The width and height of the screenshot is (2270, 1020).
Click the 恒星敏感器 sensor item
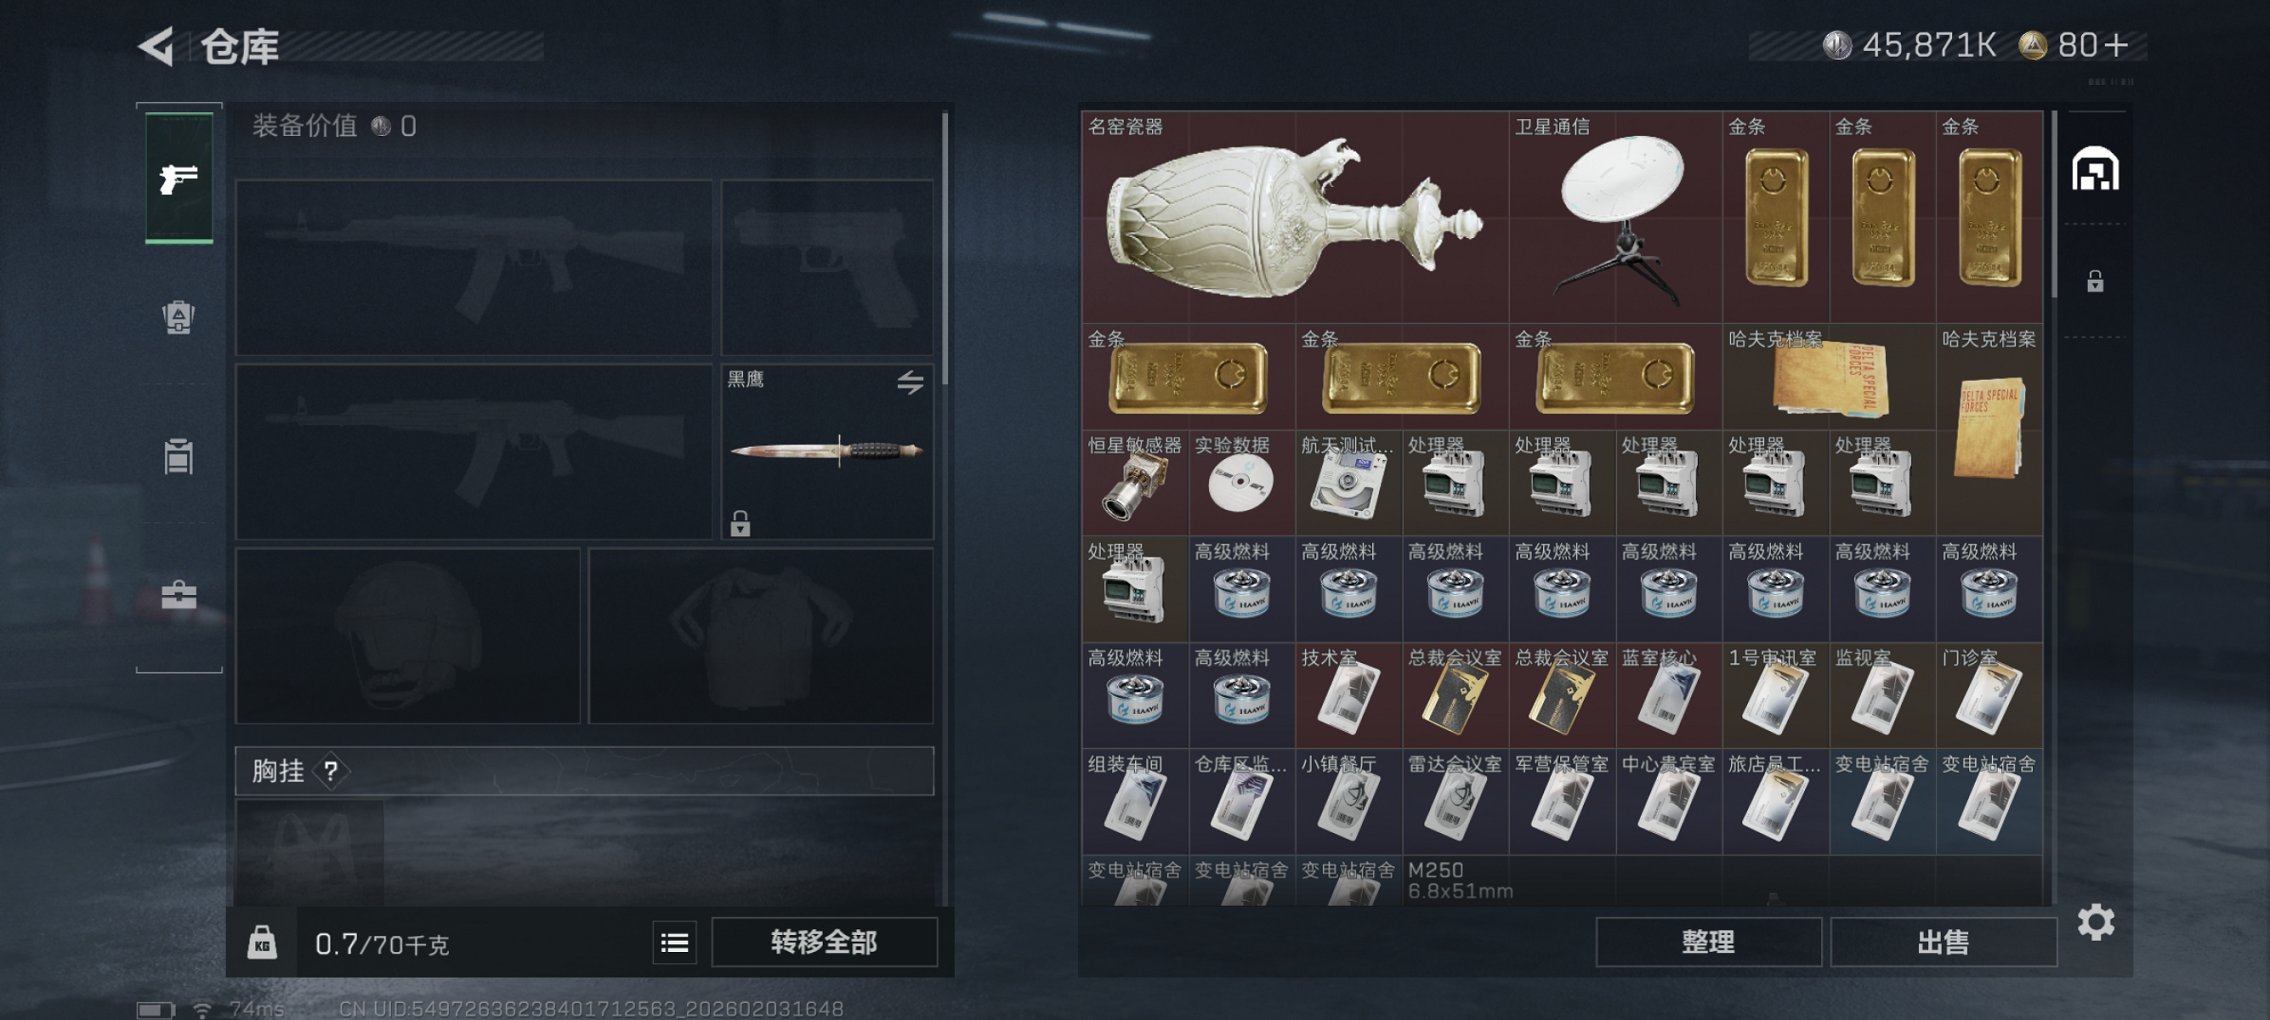1135,483
